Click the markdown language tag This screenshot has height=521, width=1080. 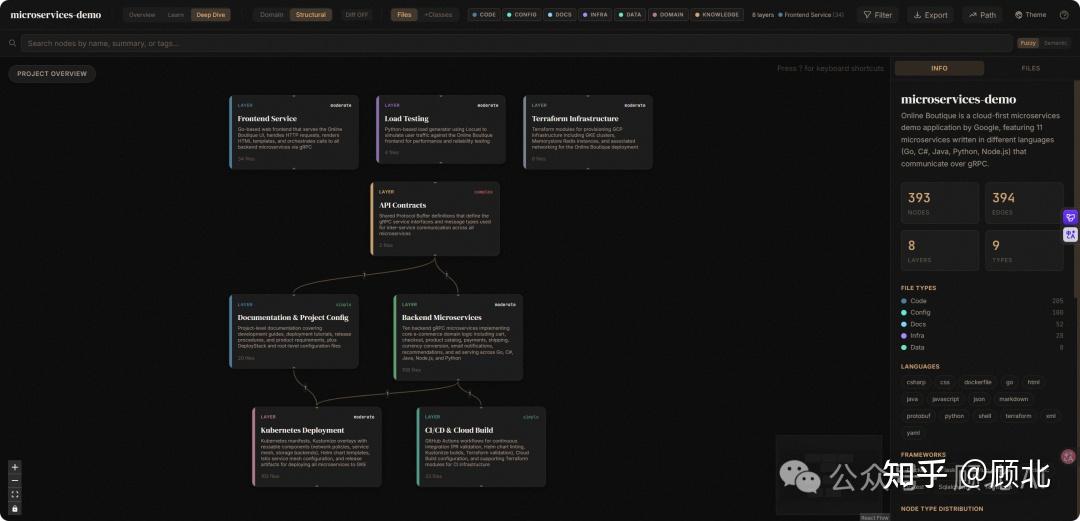[x=1013, y=399]
